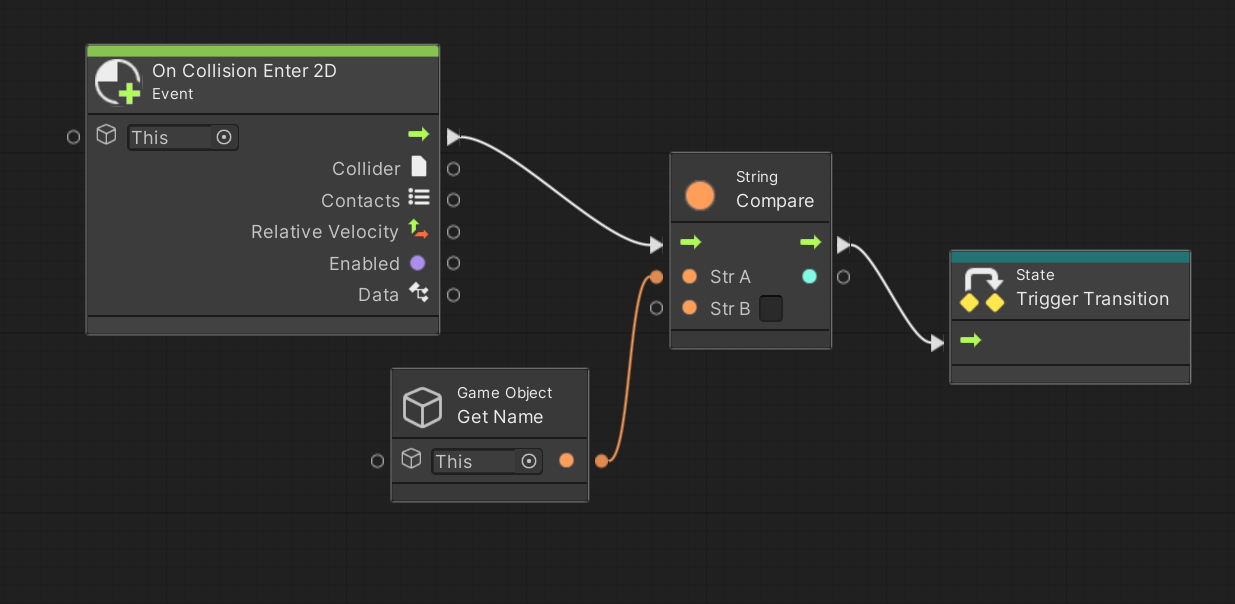
Task: Click the cyan comparison result icon
Action: pyautogui.click(x=809, y=276)
